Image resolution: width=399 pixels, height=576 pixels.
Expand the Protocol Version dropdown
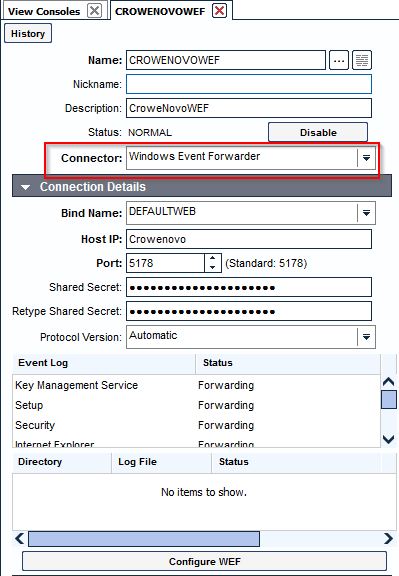pyautogui.click(x=366, y=337)
